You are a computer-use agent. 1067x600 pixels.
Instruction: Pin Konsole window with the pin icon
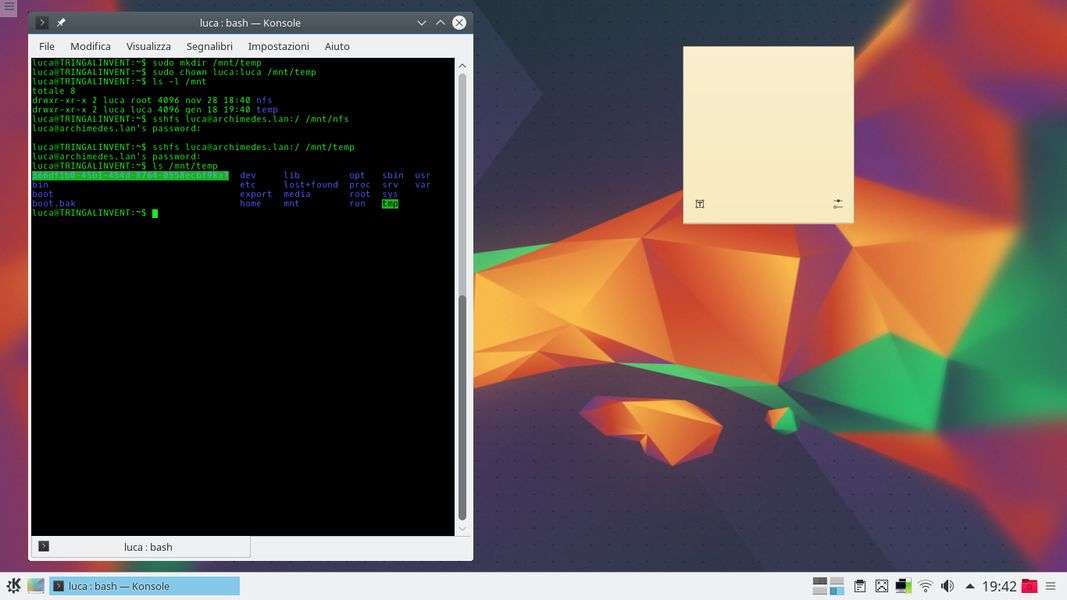[x=61, y=23]
